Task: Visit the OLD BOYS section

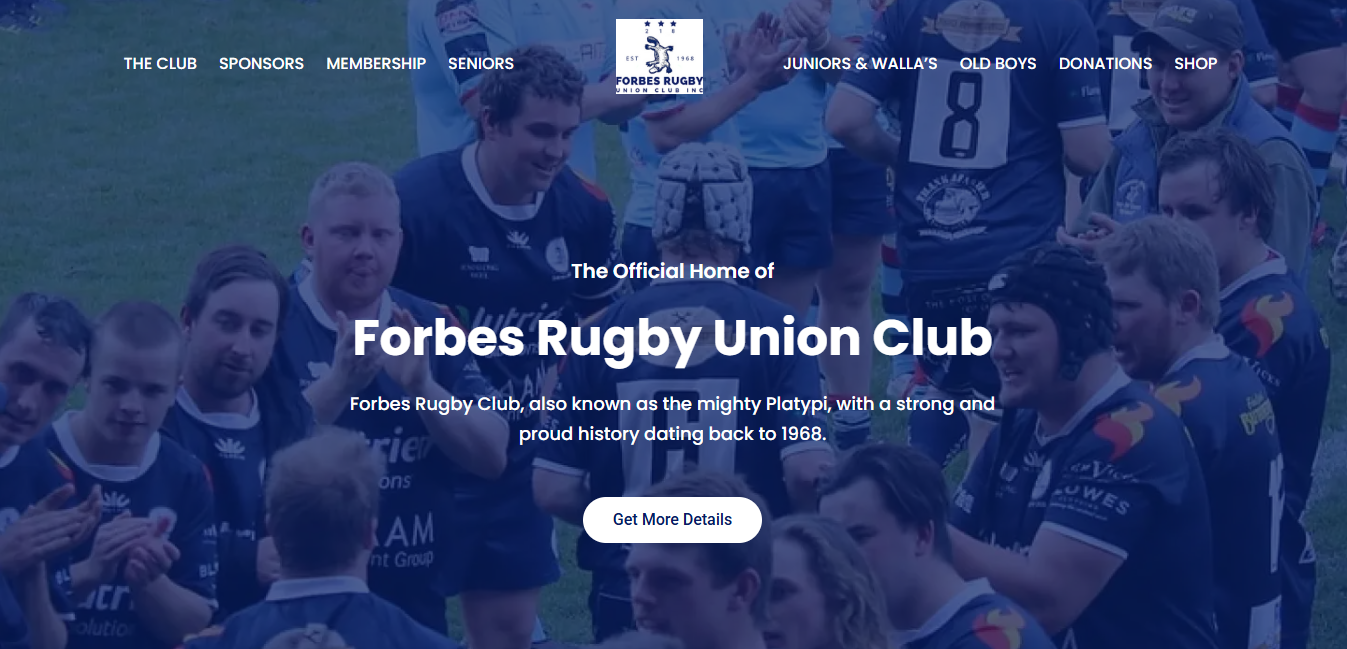Action: pos(998,63)
